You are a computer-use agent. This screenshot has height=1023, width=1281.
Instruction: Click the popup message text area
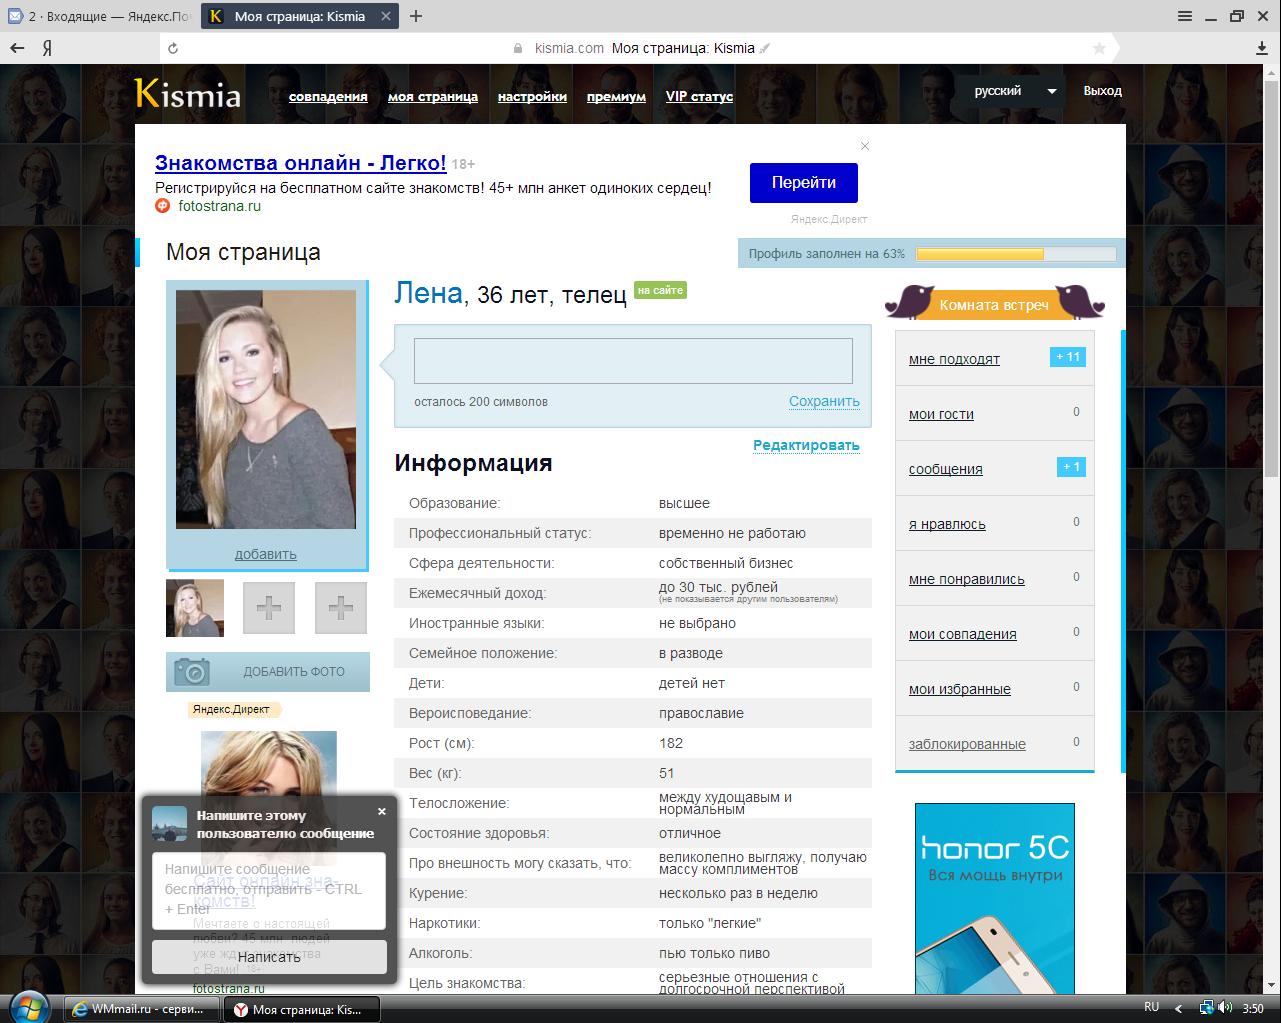pyautogui.click(x=269, y=890)
